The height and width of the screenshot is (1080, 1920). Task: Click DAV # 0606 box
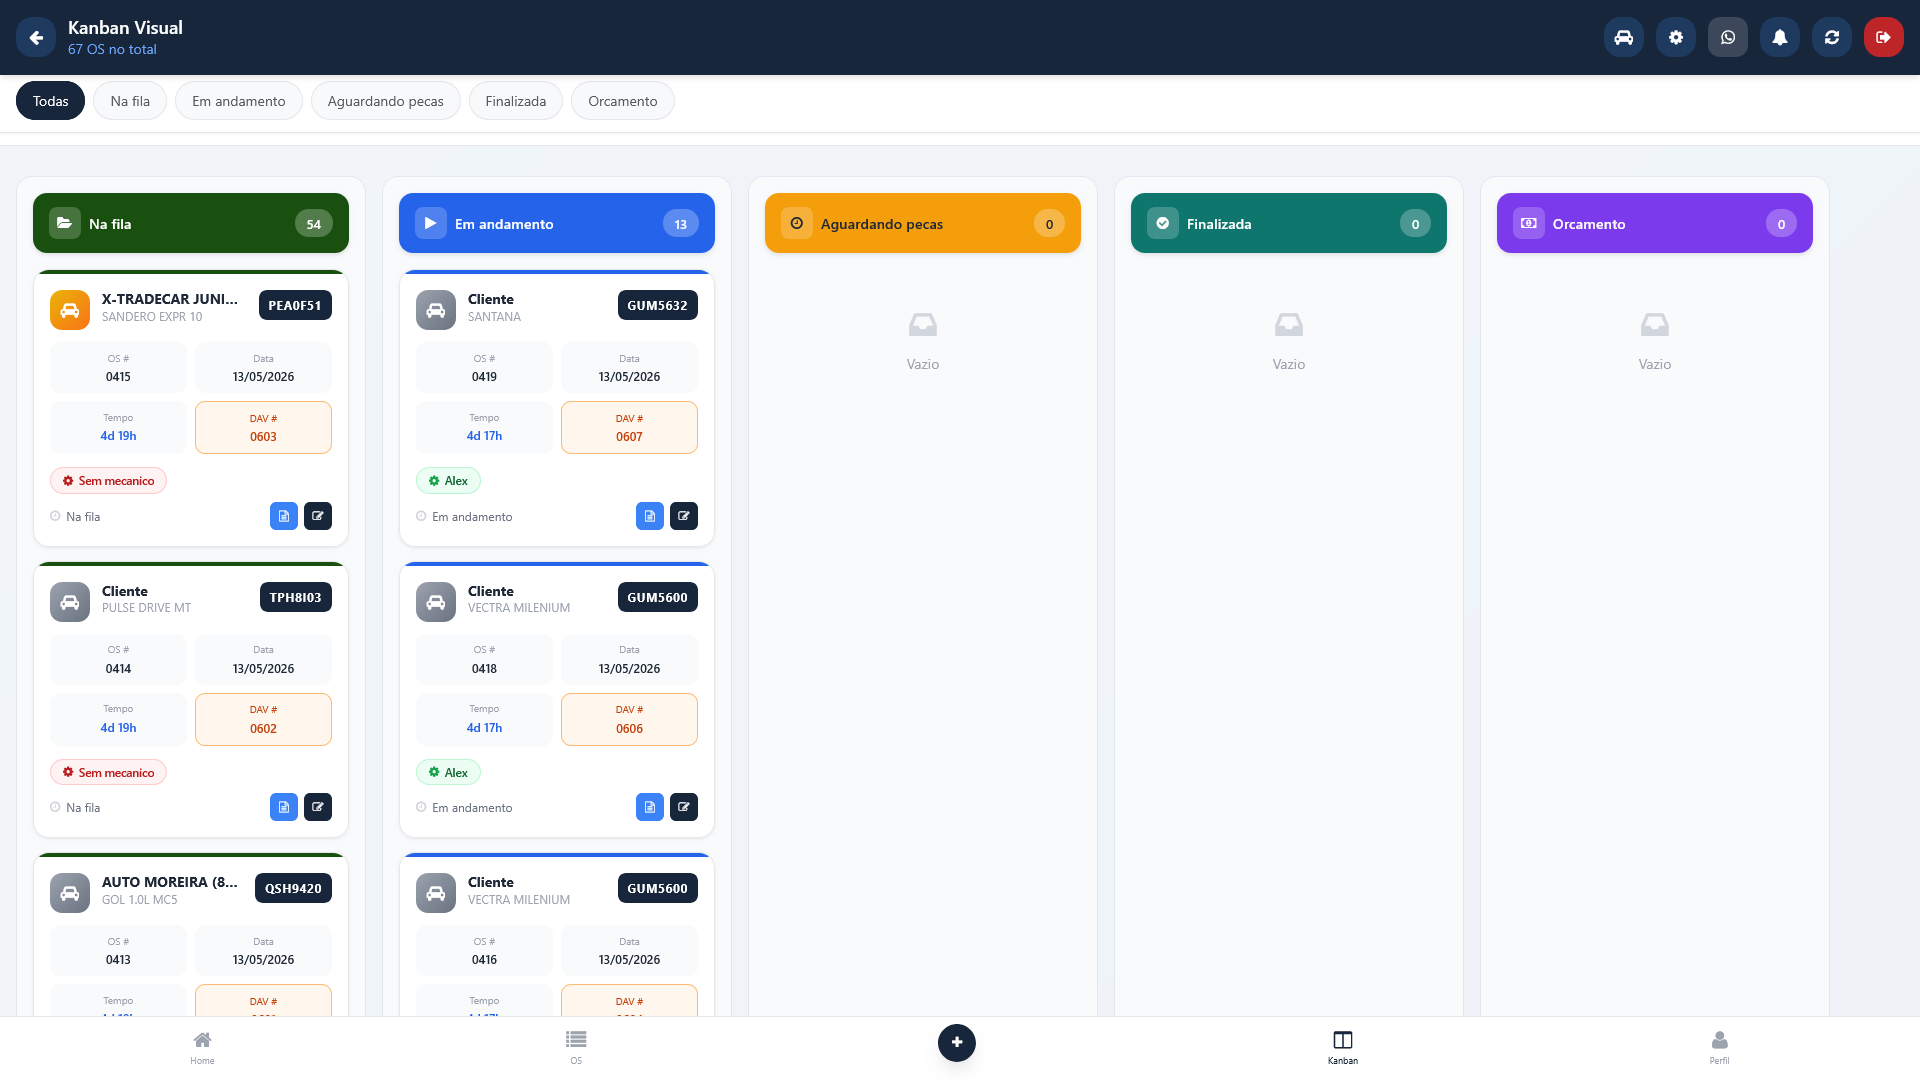(x=629, y=719)
